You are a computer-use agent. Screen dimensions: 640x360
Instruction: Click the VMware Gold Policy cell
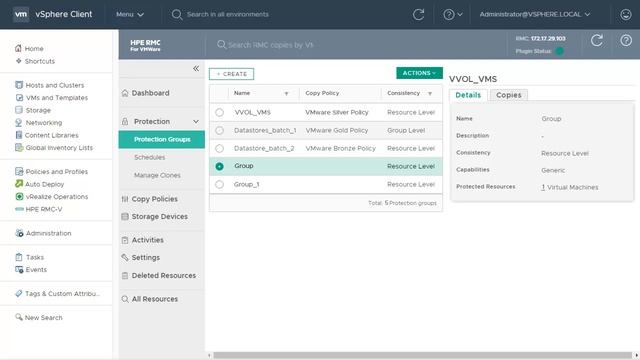337,130
